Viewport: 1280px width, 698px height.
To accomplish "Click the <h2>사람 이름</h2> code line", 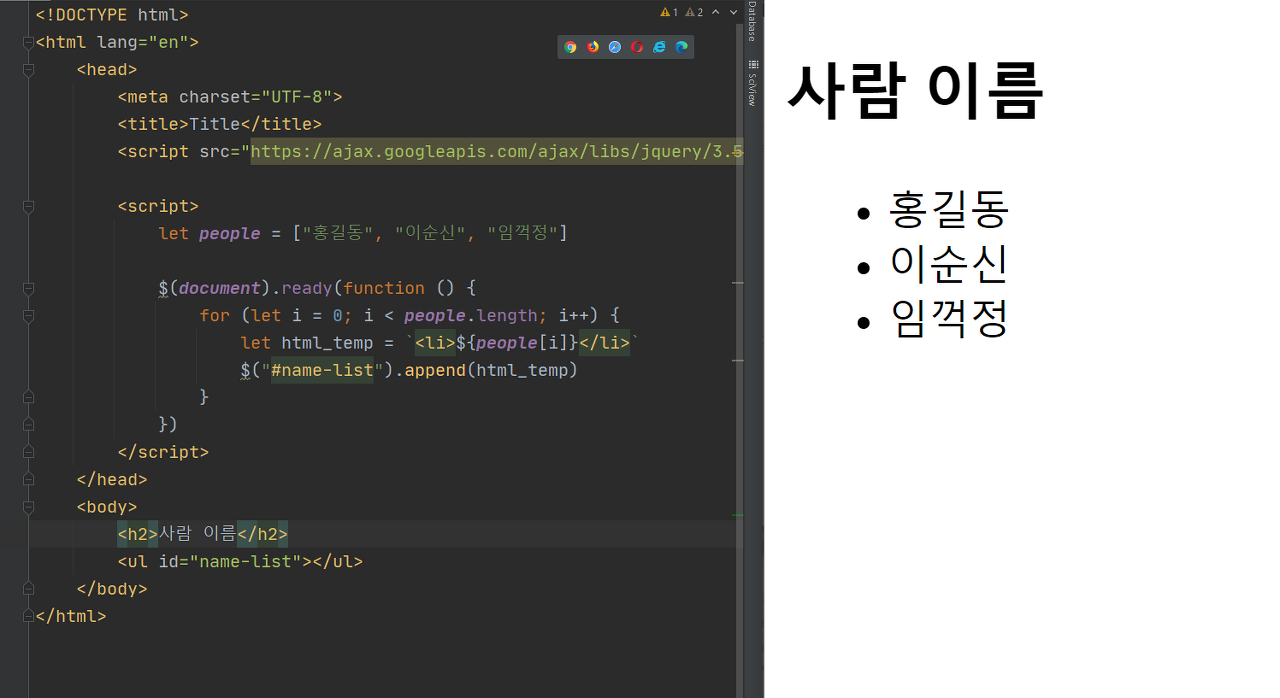I will pos(203,534).
